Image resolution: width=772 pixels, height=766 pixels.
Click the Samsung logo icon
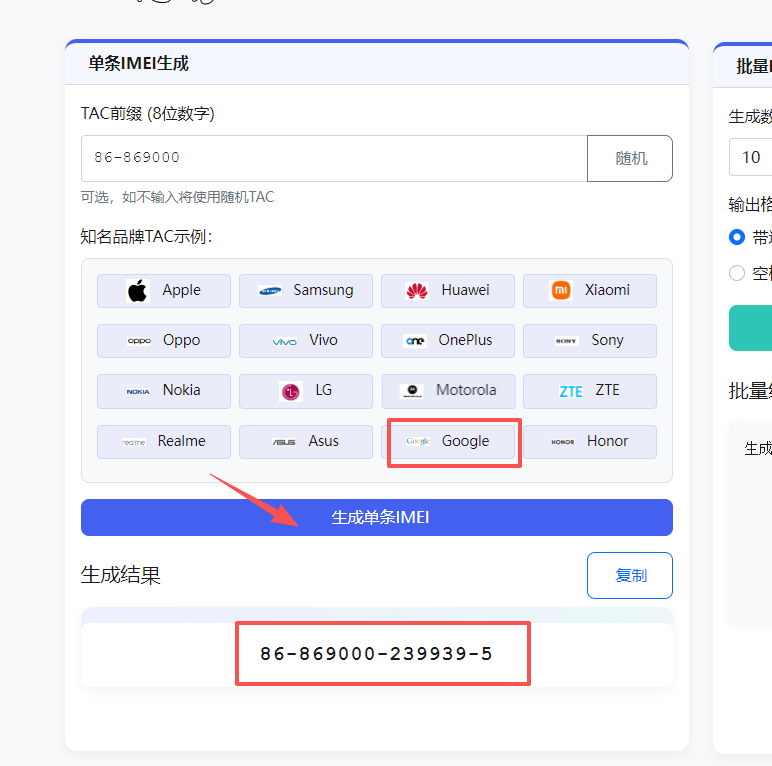point(270,291)
